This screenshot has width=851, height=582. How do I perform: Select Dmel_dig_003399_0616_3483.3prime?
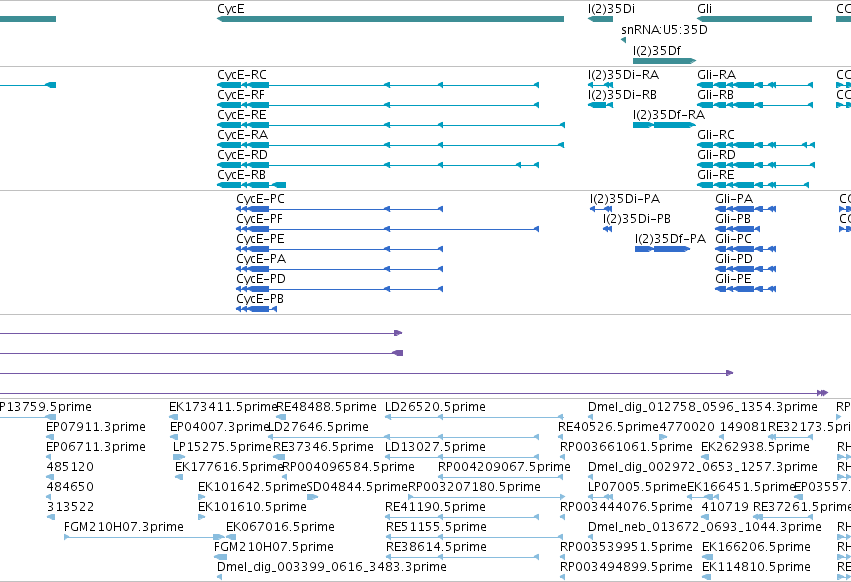pos(332,567)
